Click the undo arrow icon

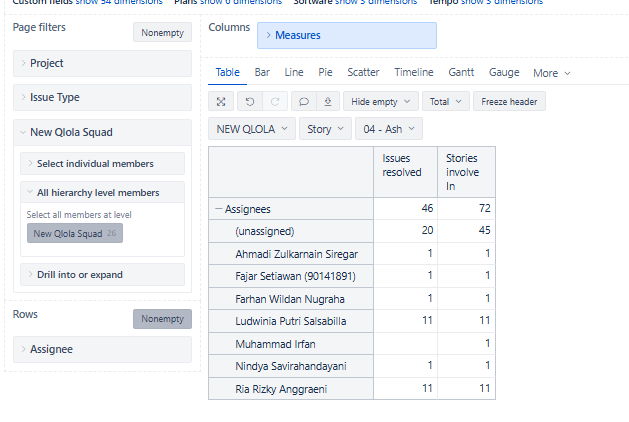(x=249, y=102)
